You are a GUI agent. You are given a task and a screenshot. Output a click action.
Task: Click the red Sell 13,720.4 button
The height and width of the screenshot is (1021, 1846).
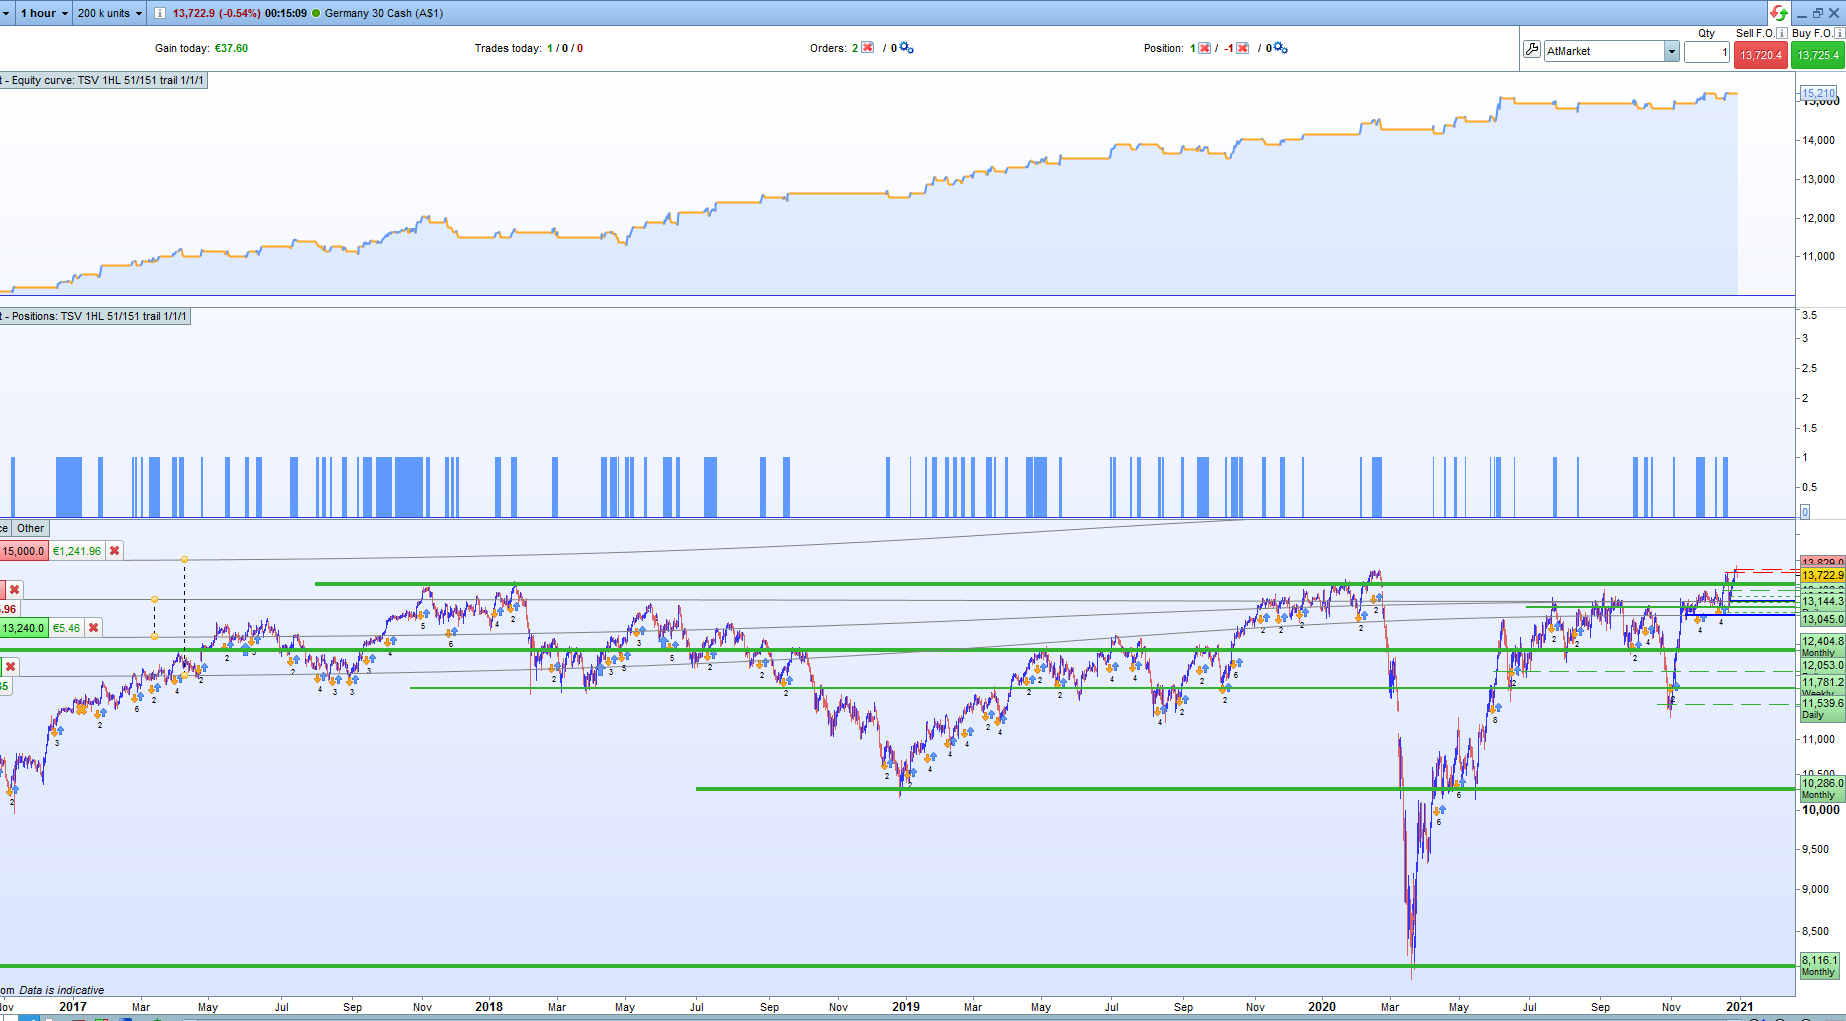click(1760, 56)
